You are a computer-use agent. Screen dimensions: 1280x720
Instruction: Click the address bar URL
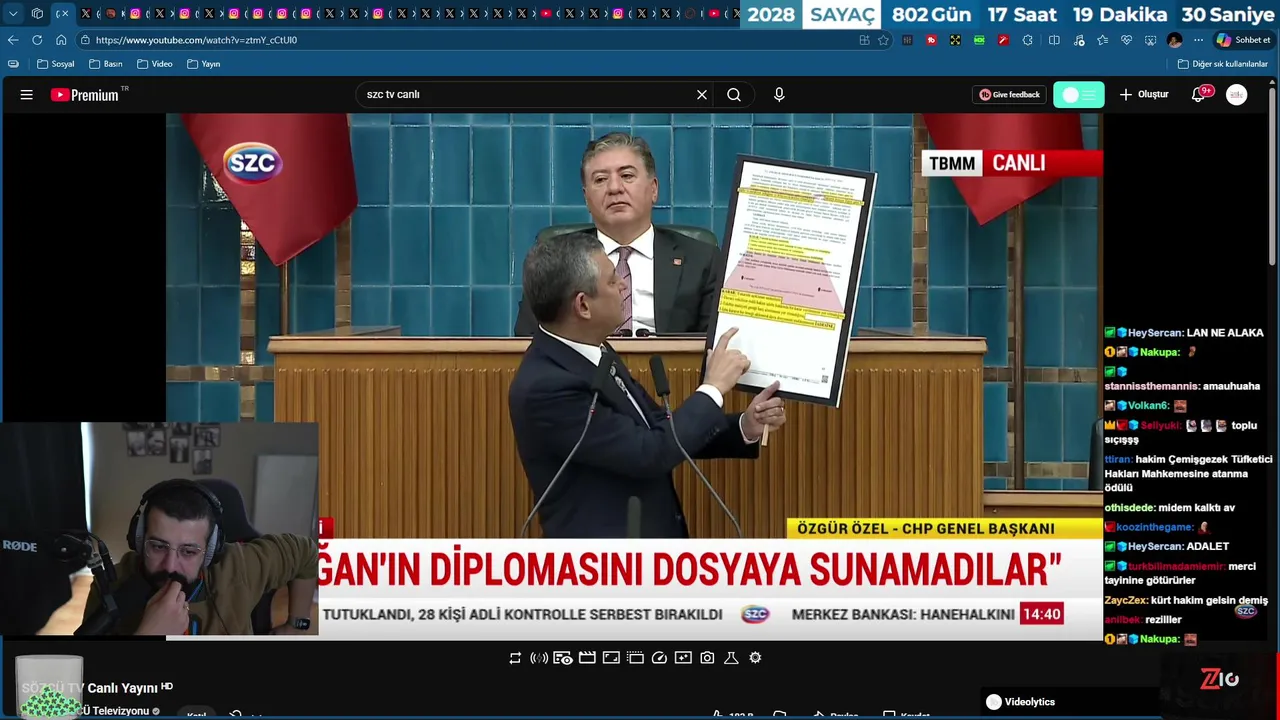196,40
